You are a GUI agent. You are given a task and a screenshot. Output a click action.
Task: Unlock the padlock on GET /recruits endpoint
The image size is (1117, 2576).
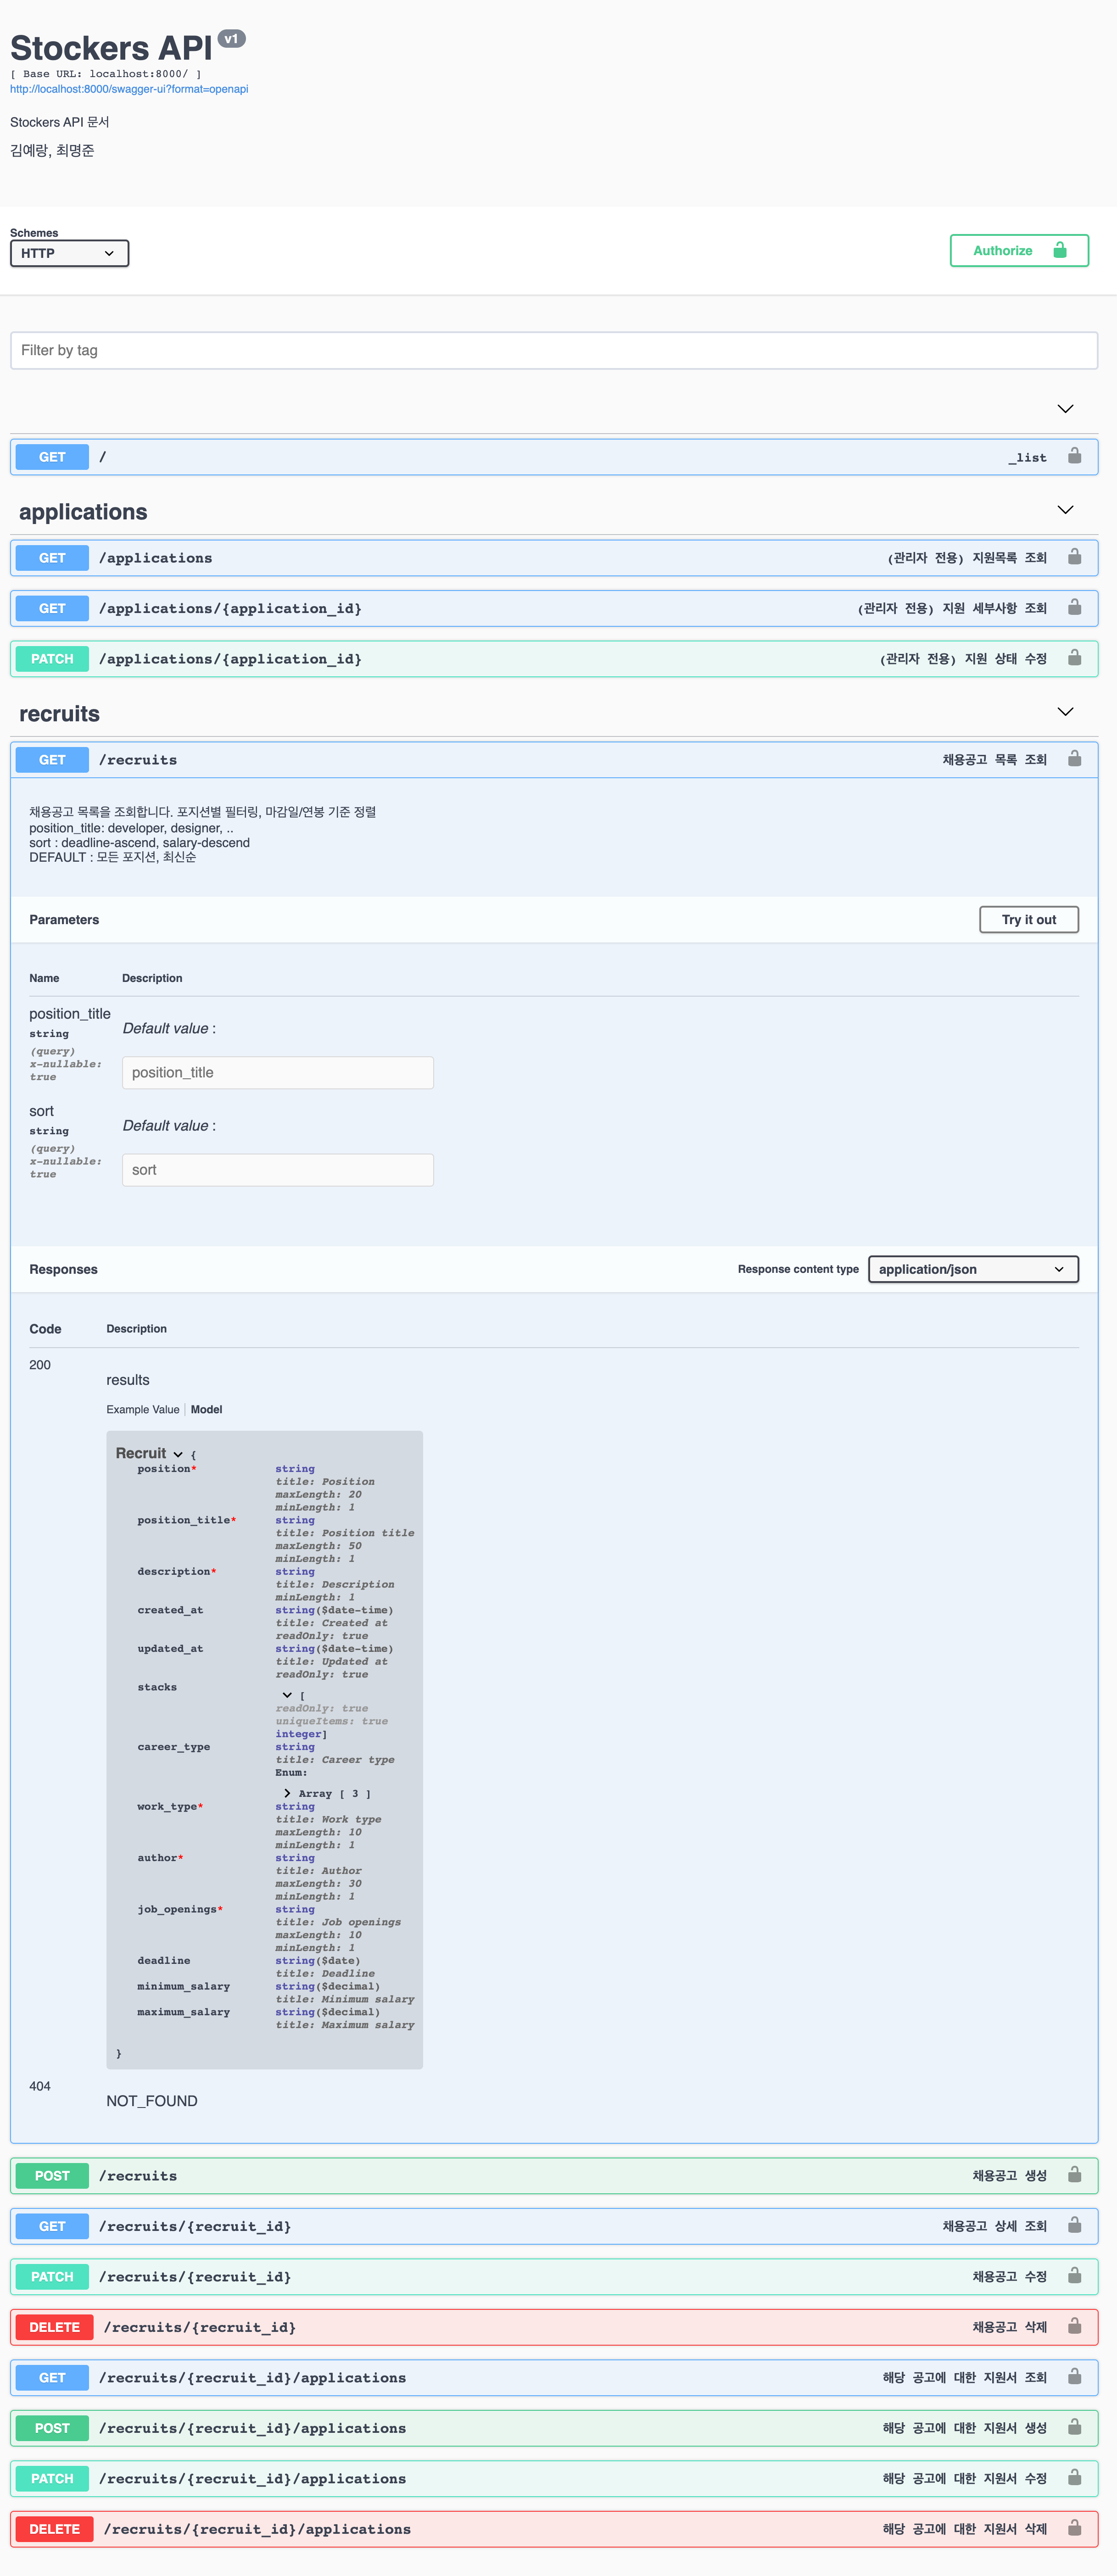[x=1075, y=759]
